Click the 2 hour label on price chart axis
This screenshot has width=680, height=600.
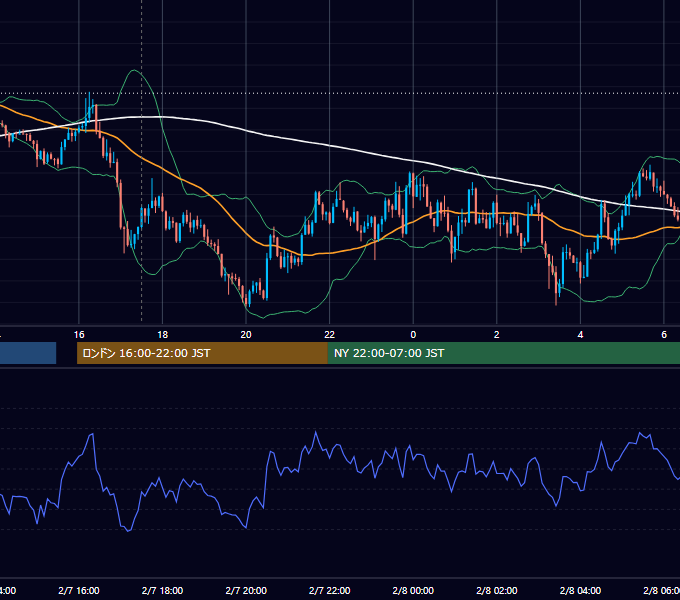pos(497,335)
